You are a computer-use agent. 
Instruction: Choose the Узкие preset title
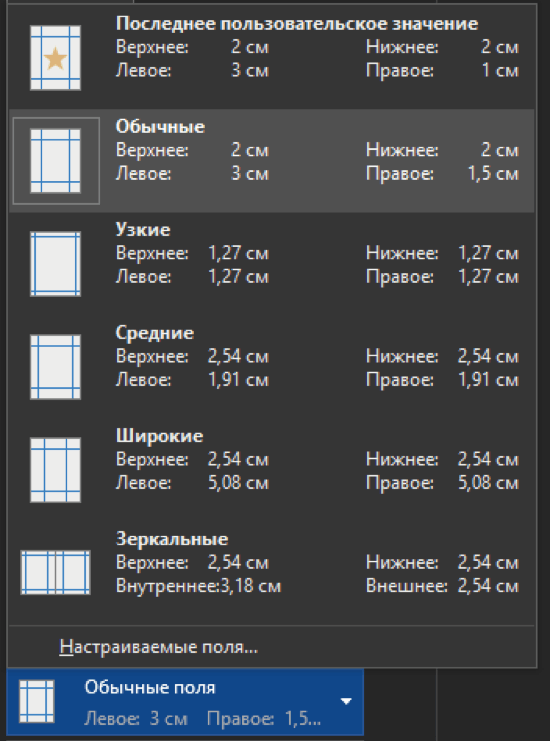143,229
